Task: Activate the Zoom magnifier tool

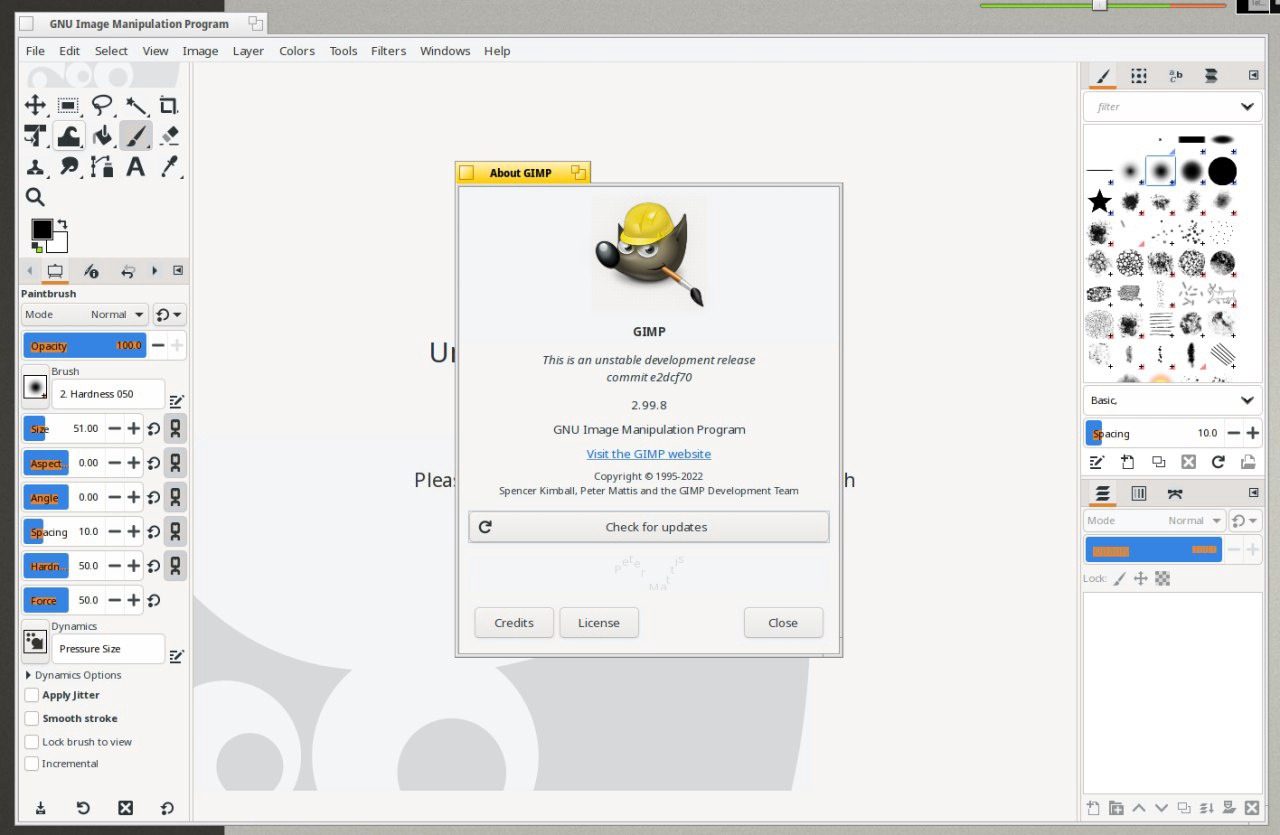Action: click(35, 197)
